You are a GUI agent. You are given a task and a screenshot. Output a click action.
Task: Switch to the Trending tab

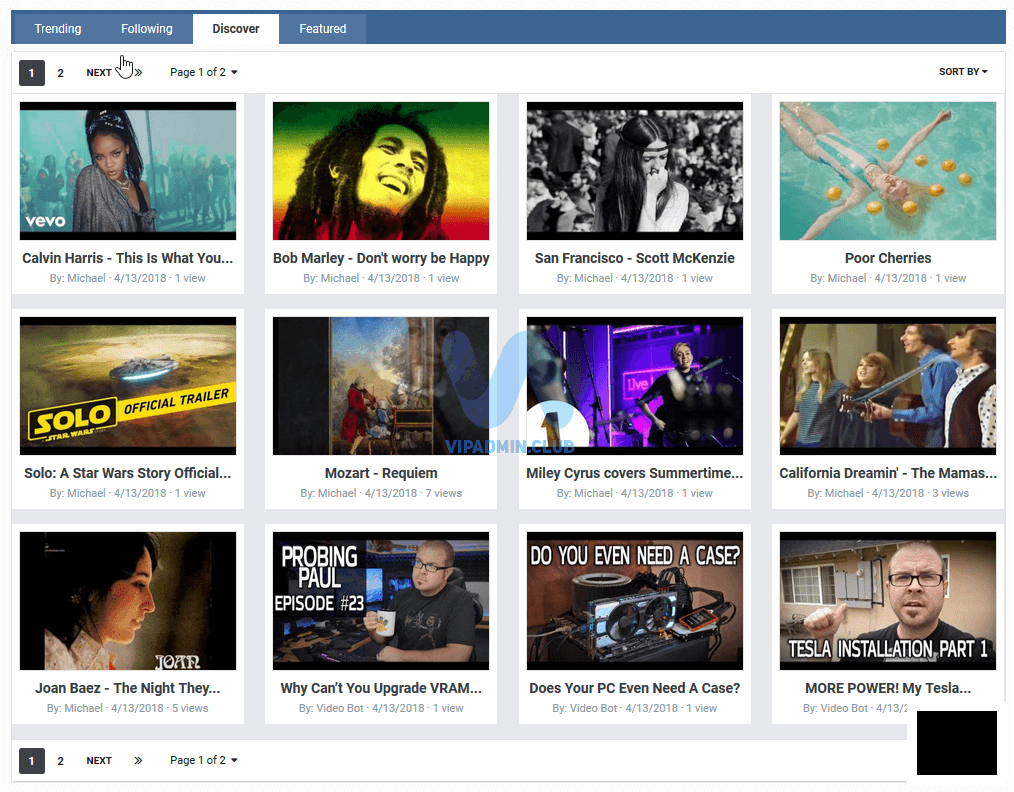(x=58, y=28)
